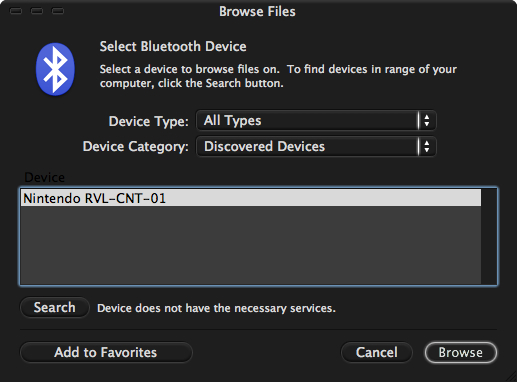Viewport: 517px width, 382px height.
Task: Open the Device Type dropdown
Action: coord(316,120)
